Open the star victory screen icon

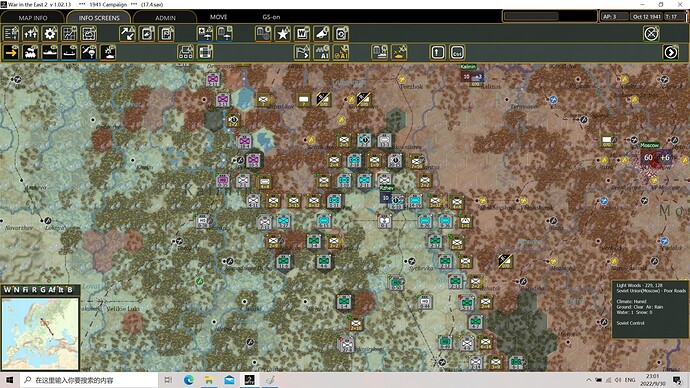click(x=283, y=33)
